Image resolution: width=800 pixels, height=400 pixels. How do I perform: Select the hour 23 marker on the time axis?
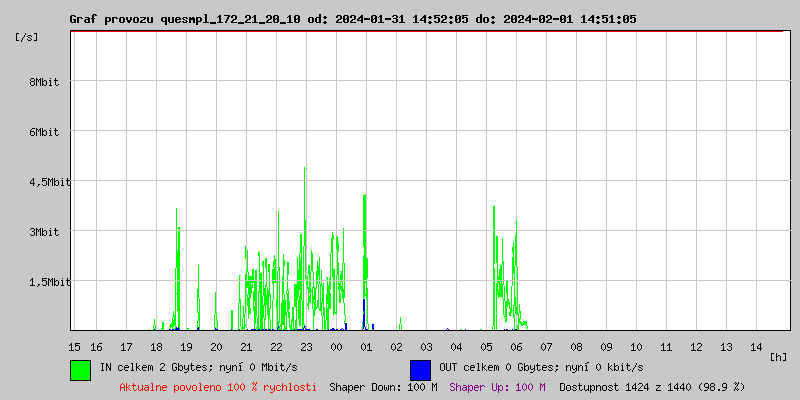click(x=306, y=346)
